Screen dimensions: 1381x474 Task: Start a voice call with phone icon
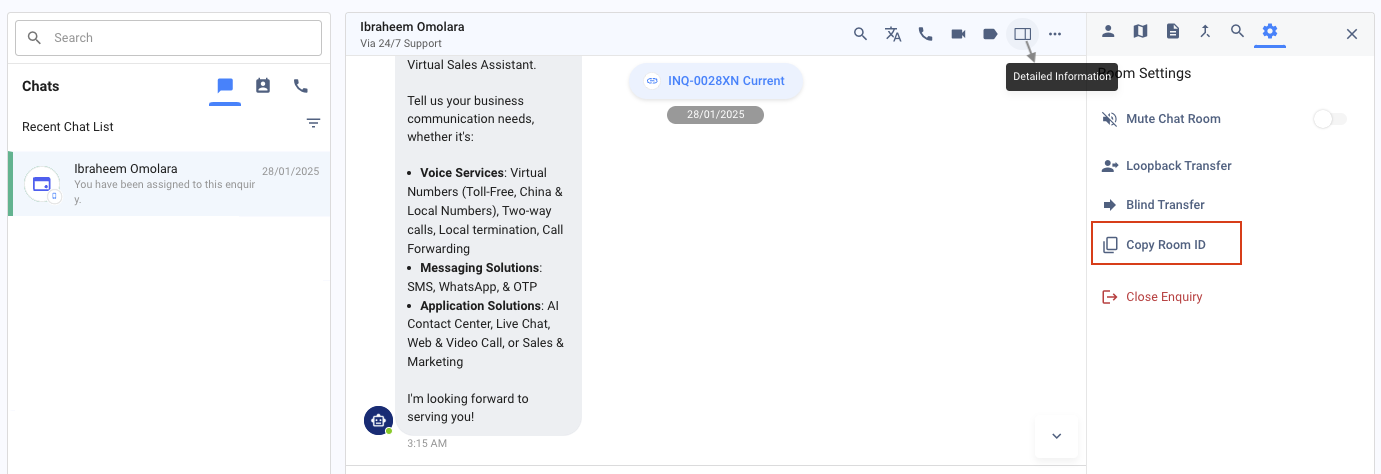[925, 34]
